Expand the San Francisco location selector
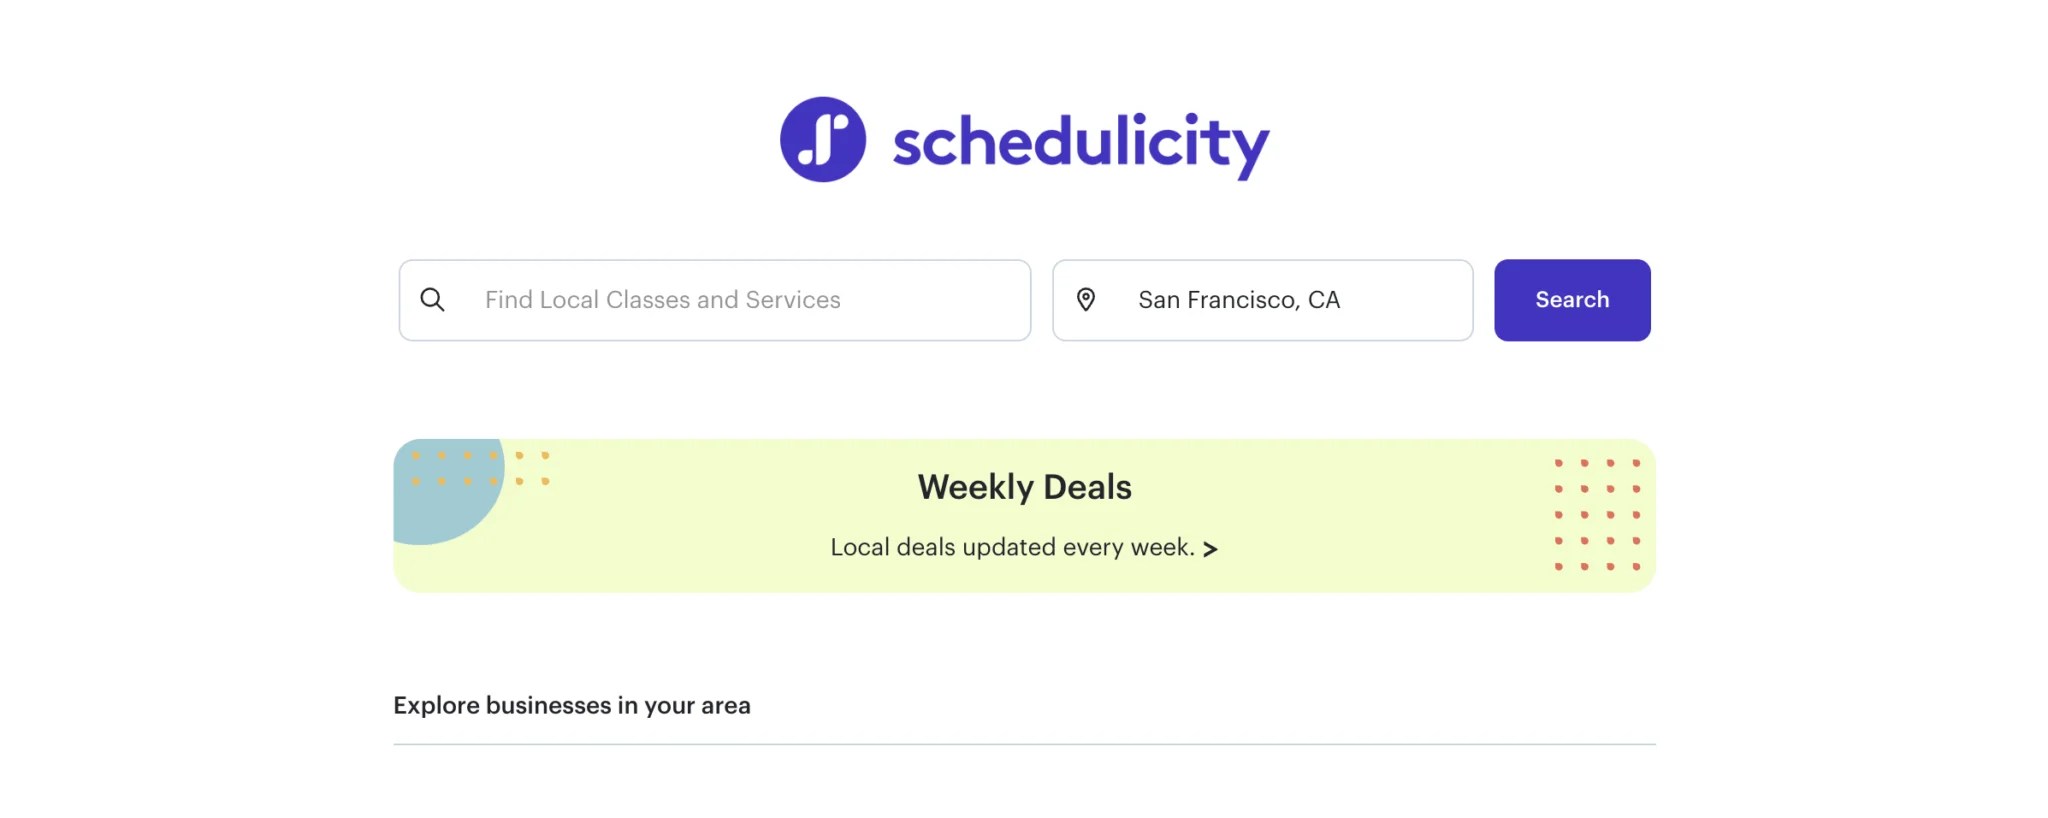 (1262, 299)
